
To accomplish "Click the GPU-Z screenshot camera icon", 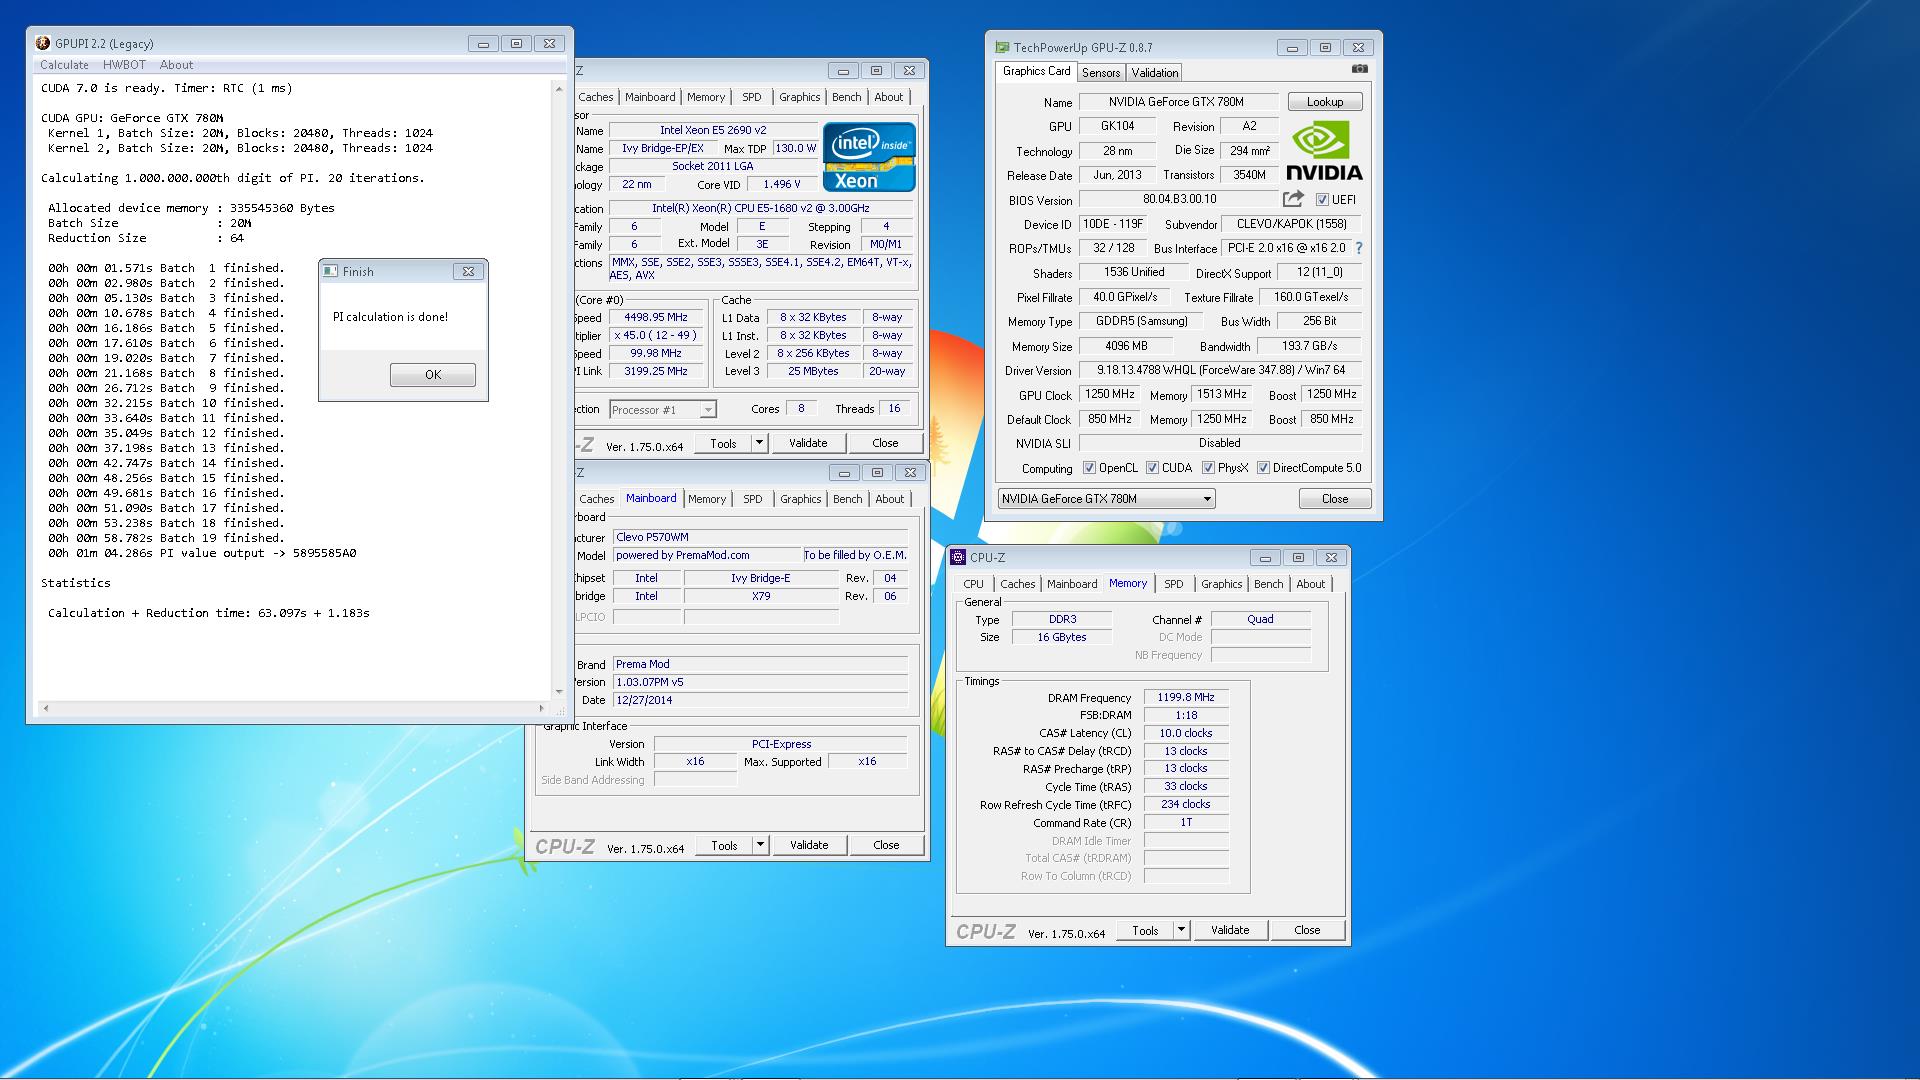I will click(x=1359, y=69).
